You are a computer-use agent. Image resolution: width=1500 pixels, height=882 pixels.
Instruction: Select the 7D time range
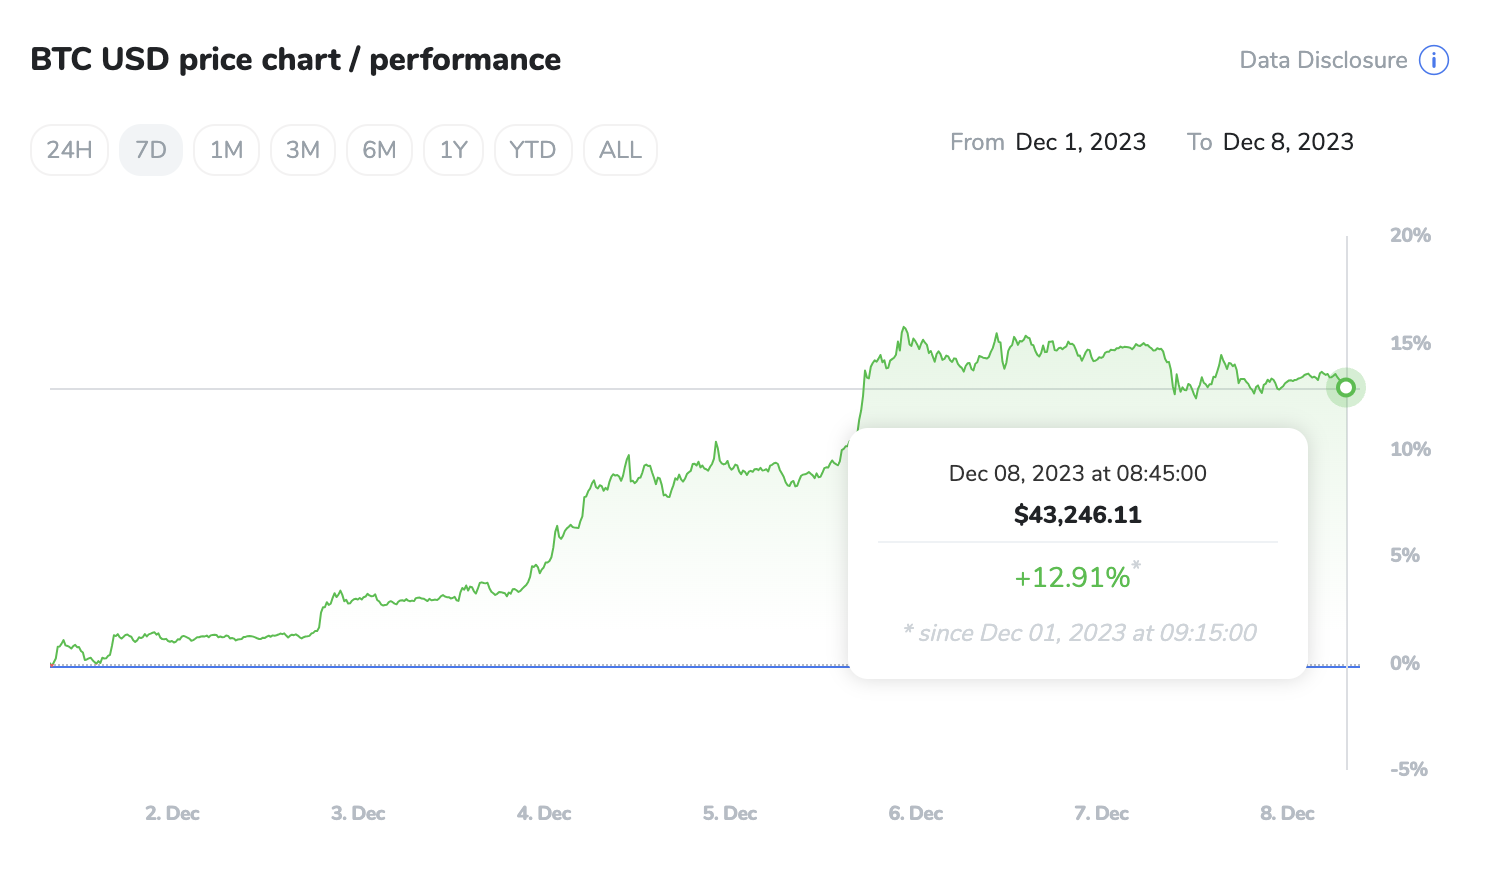click(x=151, y=150)
